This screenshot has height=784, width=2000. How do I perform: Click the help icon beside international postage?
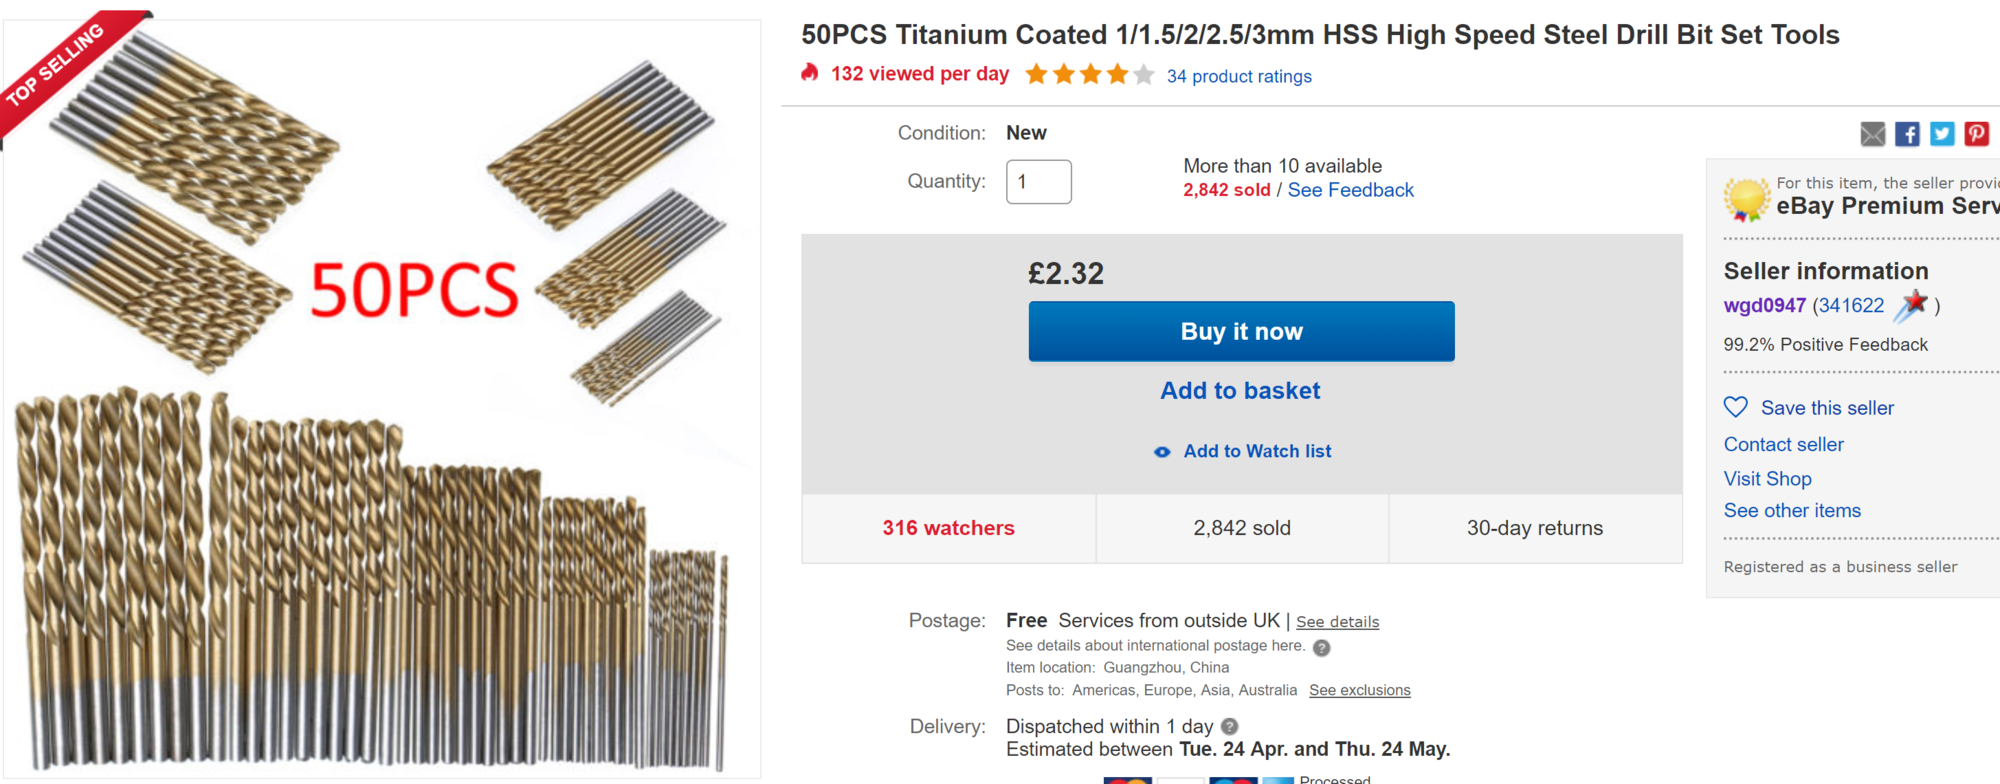1321,648
